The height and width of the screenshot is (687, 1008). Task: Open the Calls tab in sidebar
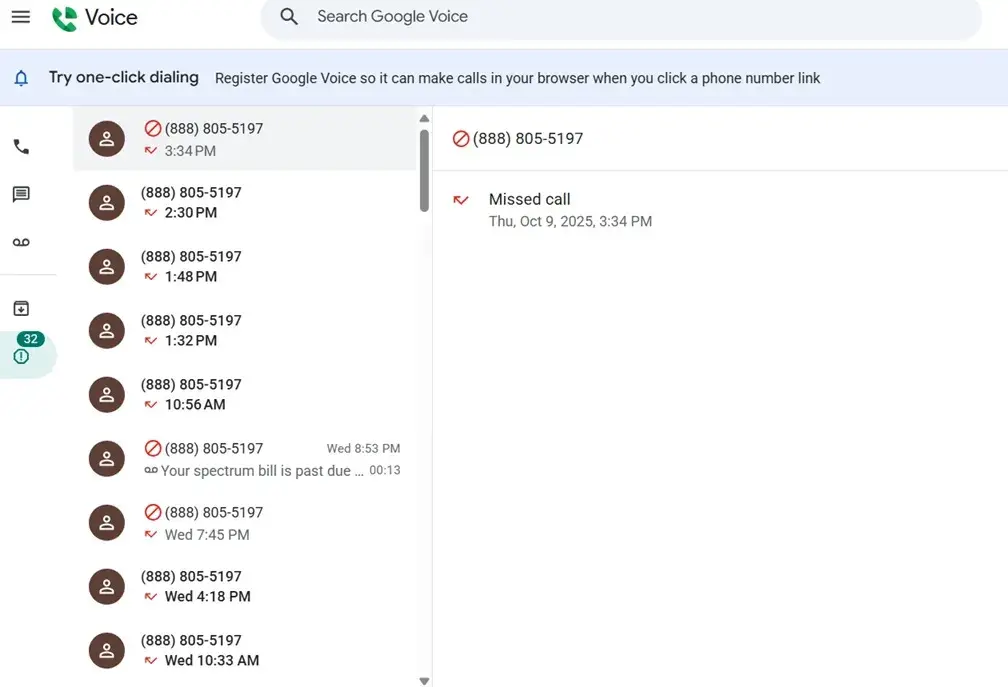click(21, 147)
